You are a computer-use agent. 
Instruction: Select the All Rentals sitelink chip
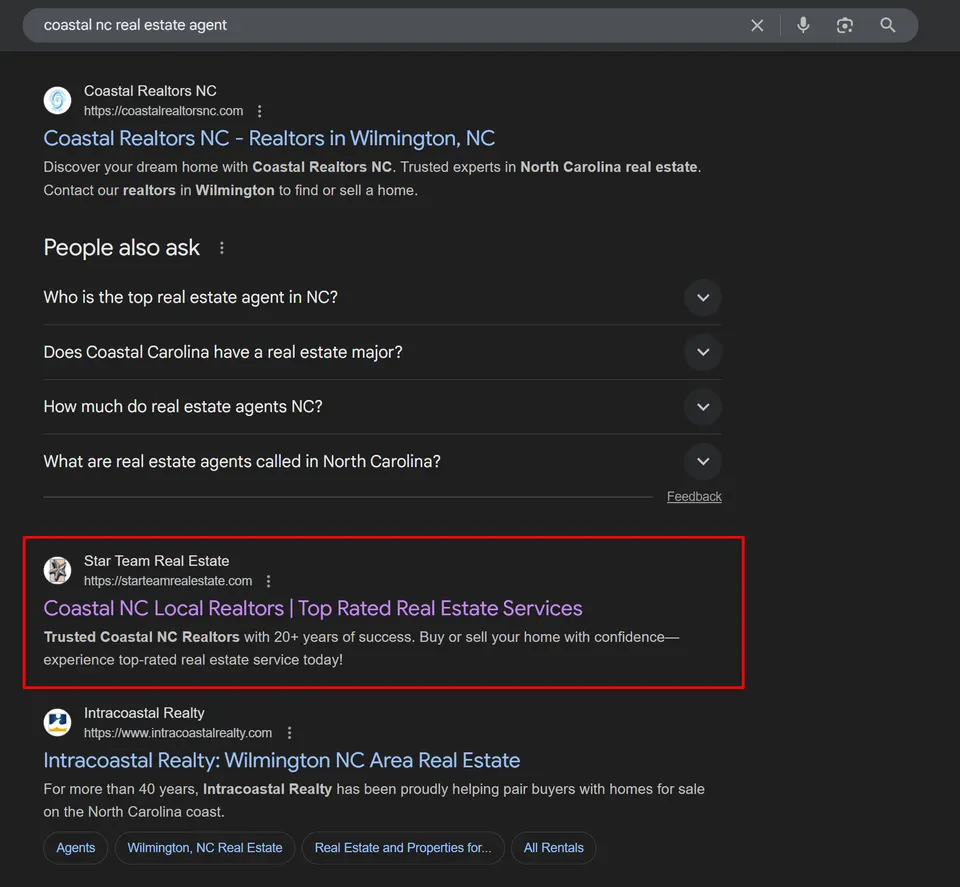[x=553, y=848]
